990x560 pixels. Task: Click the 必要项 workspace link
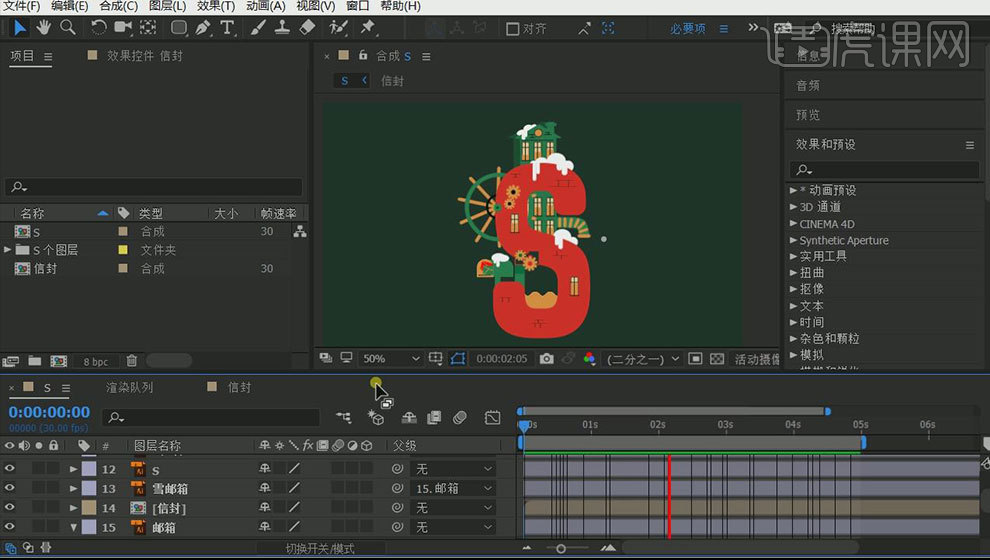[688, 29]
